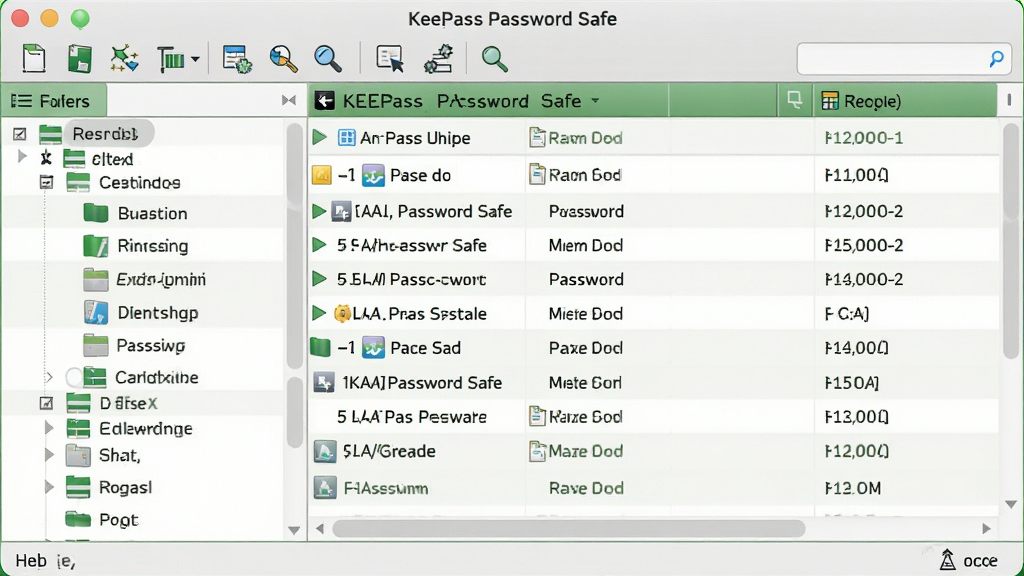Click the green magnifier search icon

click(x=494, y=59)
